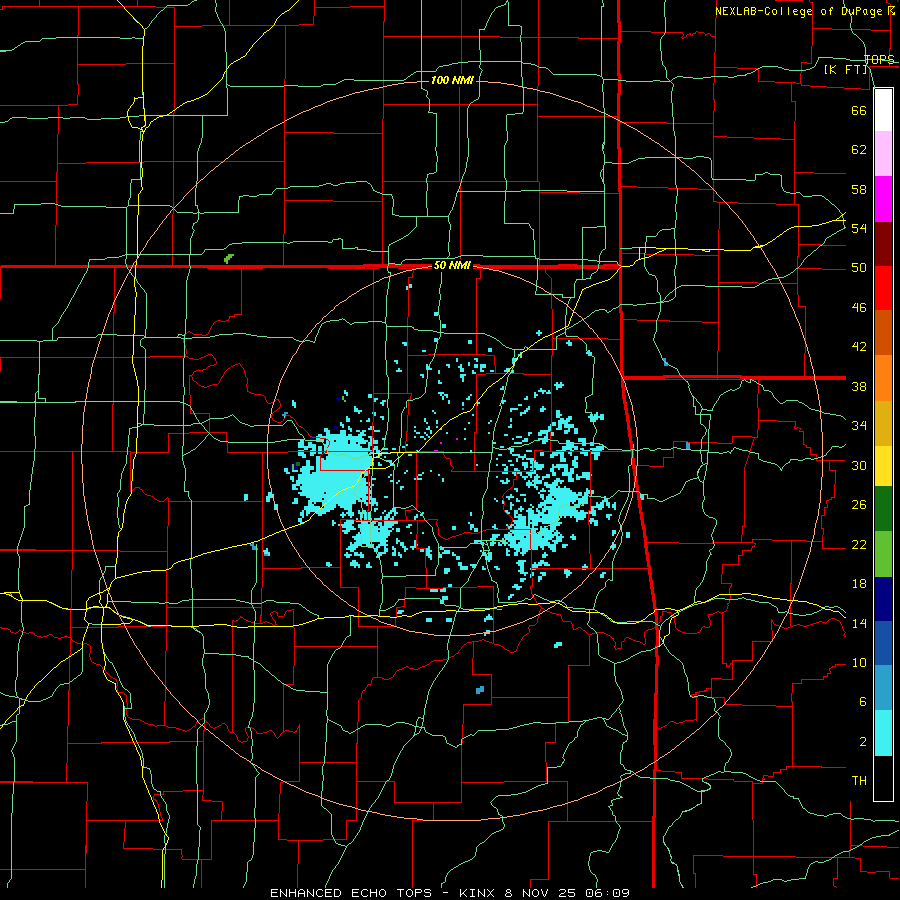Click the "100 NMI" range ring label
The image size is (900, 900).
coord(452,80)
